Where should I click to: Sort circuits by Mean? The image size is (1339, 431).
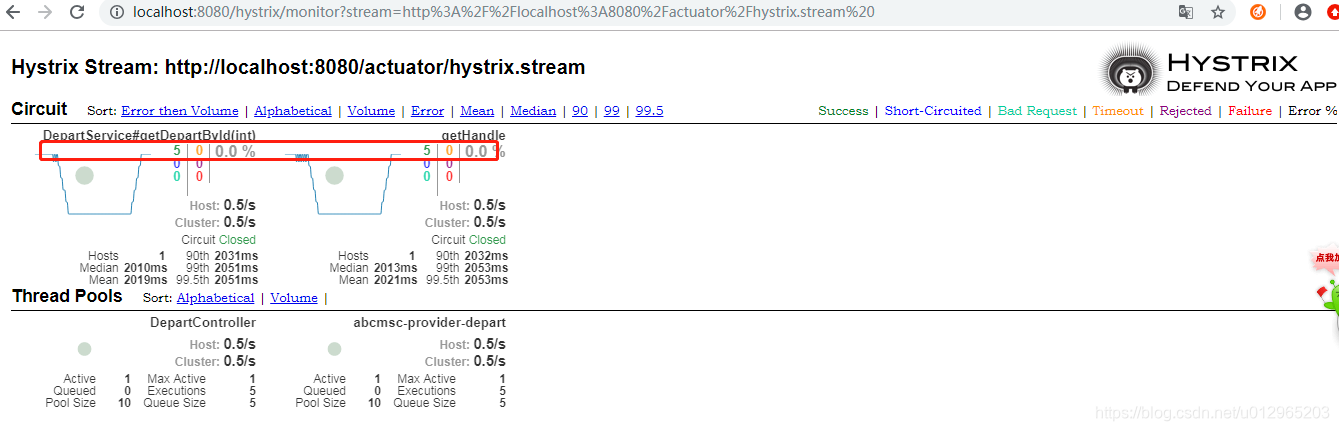point(477,111)
